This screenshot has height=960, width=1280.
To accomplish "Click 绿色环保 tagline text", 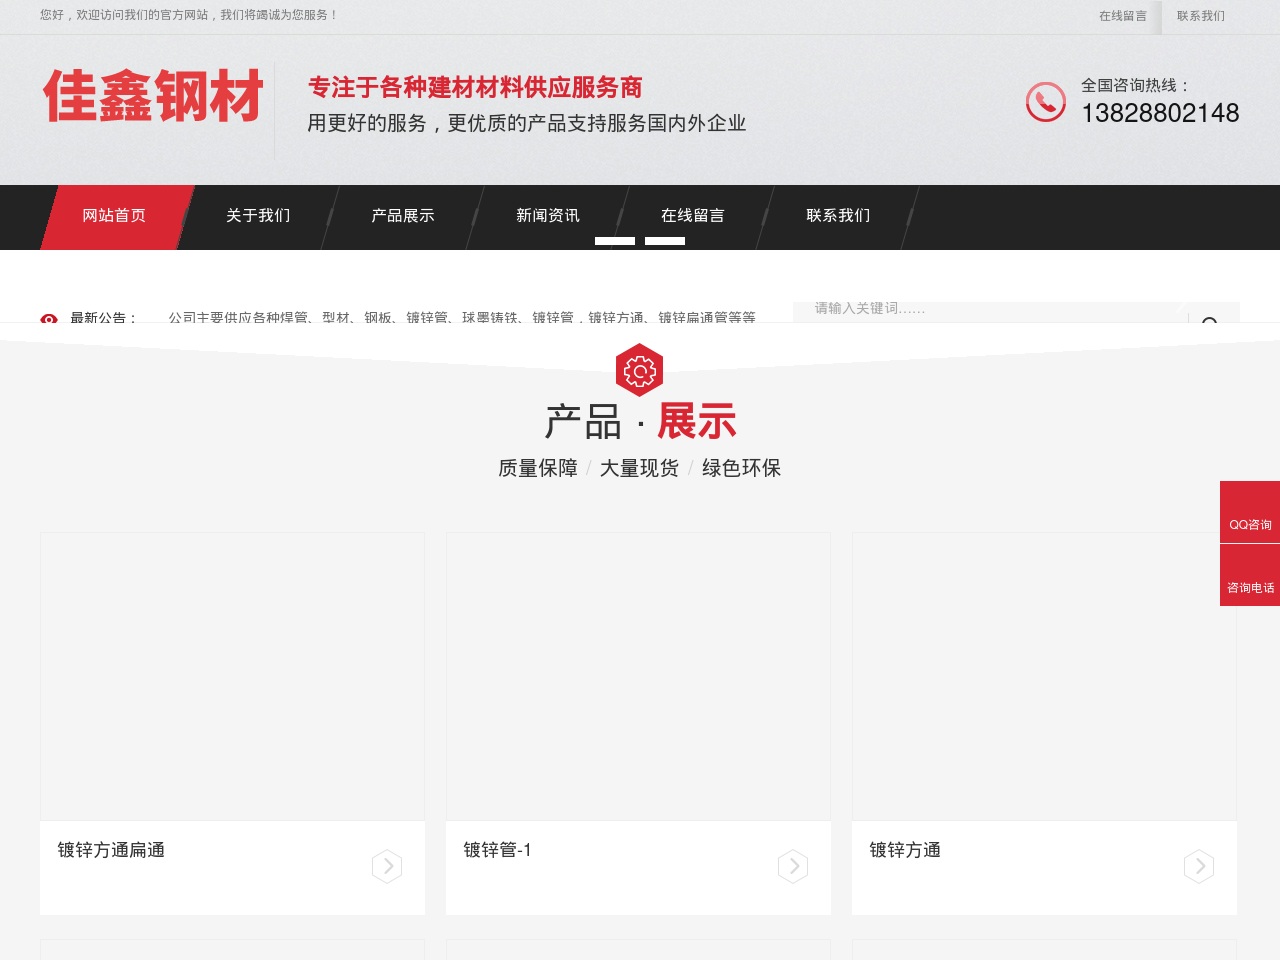I will click(x=741, y=468).
